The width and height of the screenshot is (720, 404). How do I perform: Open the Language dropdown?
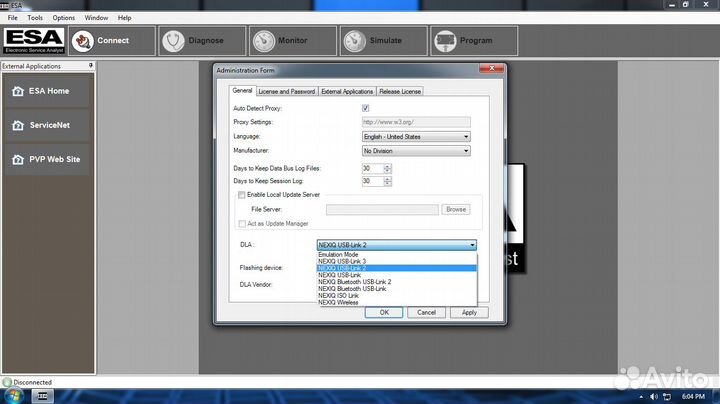point(416,137)
